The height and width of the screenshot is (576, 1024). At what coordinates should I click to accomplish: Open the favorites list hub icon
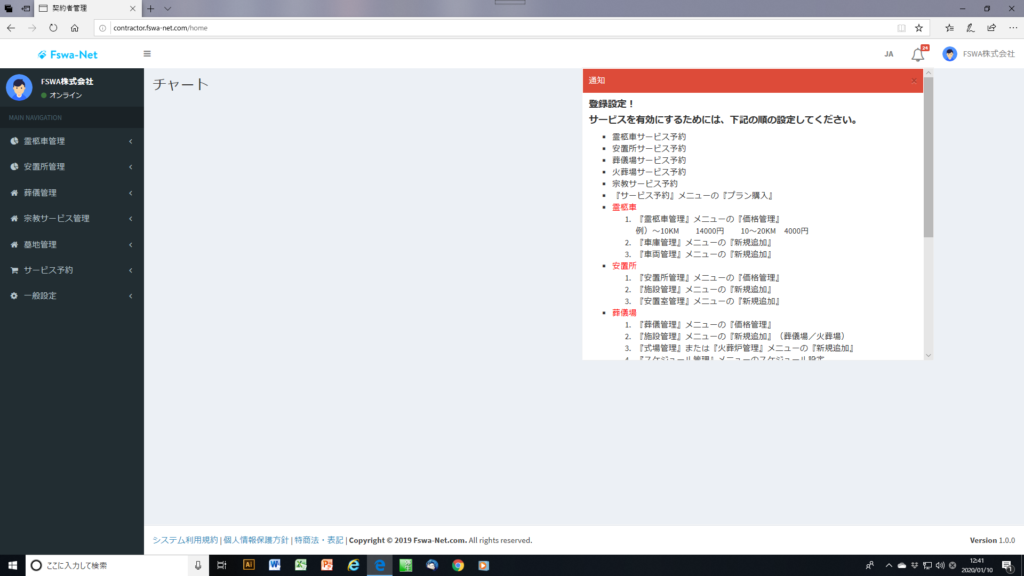[950, 28]
